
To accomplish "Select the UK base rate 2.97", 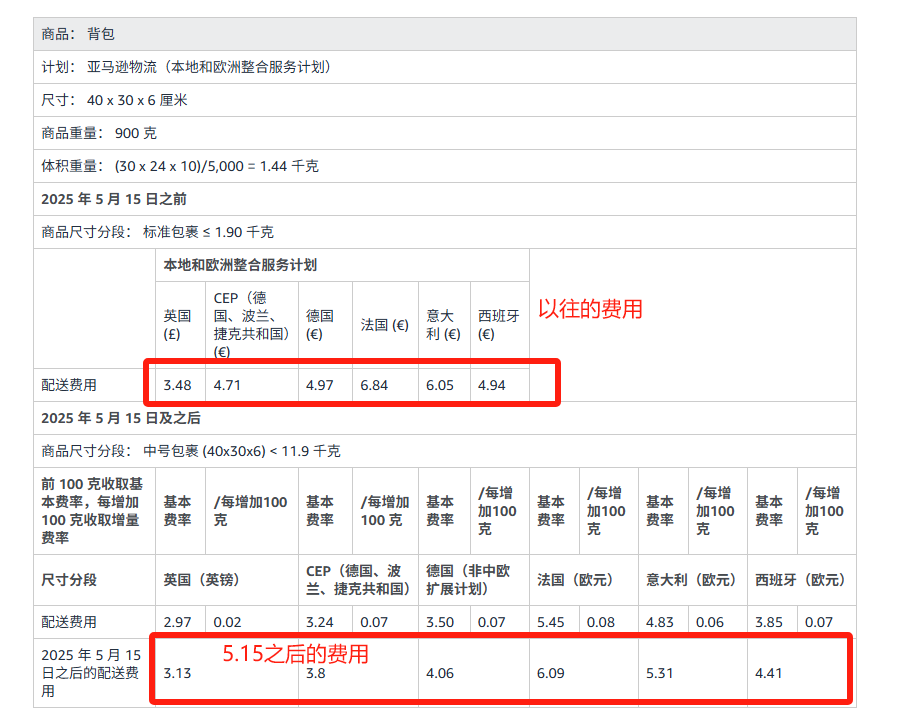I will [x=177, y=622].
